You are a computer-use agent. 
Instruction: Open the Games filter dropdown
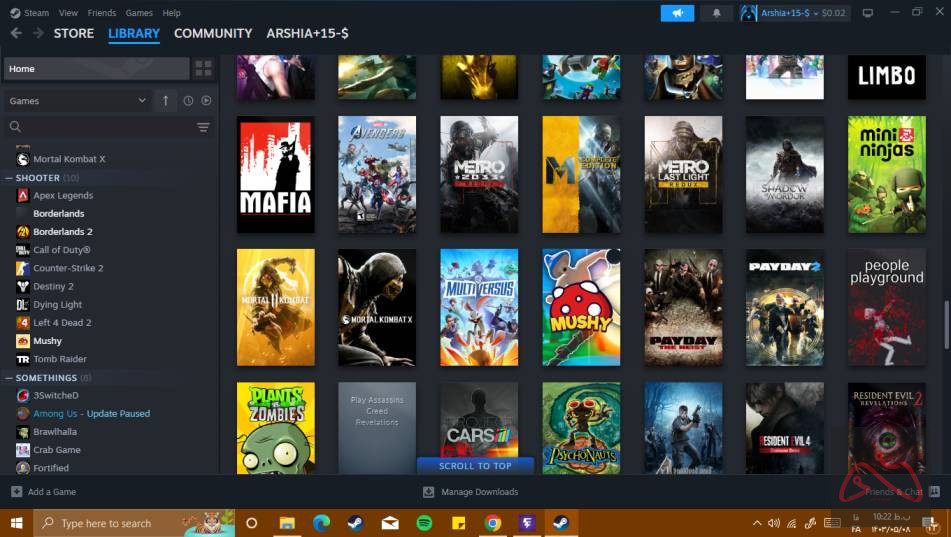tap(77, 101)
